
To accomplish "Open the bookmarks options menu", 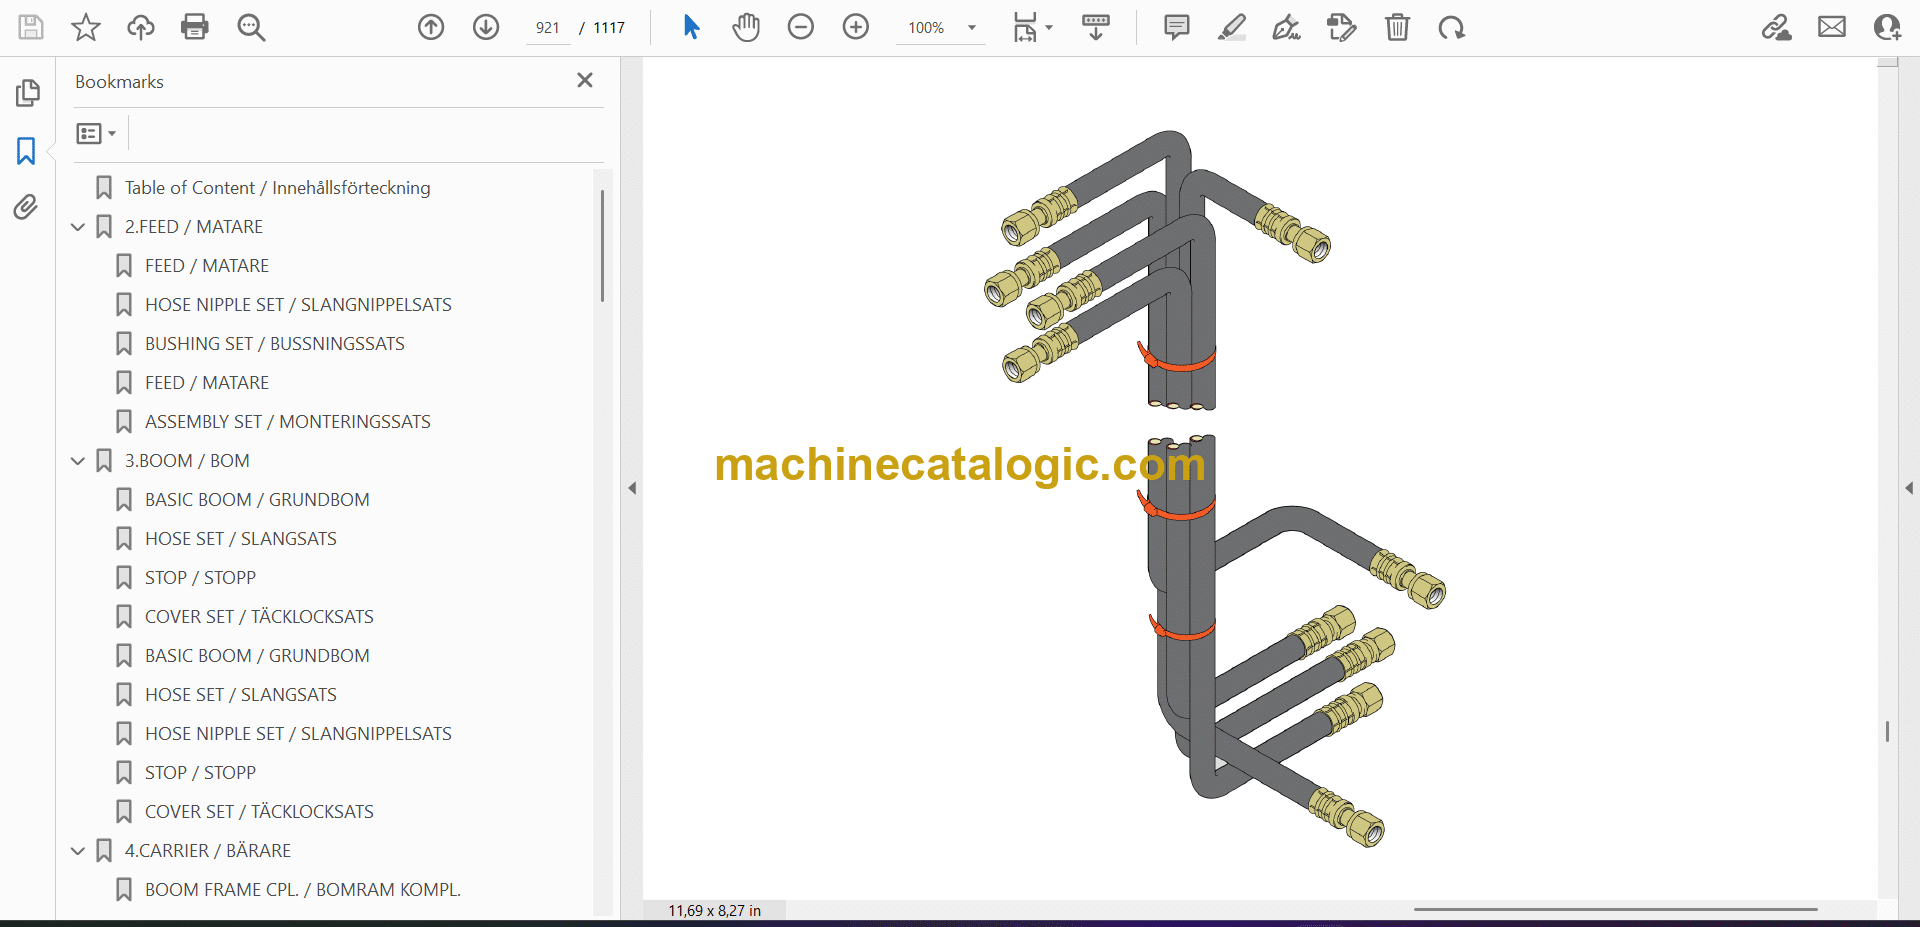I will click(96, 133).
